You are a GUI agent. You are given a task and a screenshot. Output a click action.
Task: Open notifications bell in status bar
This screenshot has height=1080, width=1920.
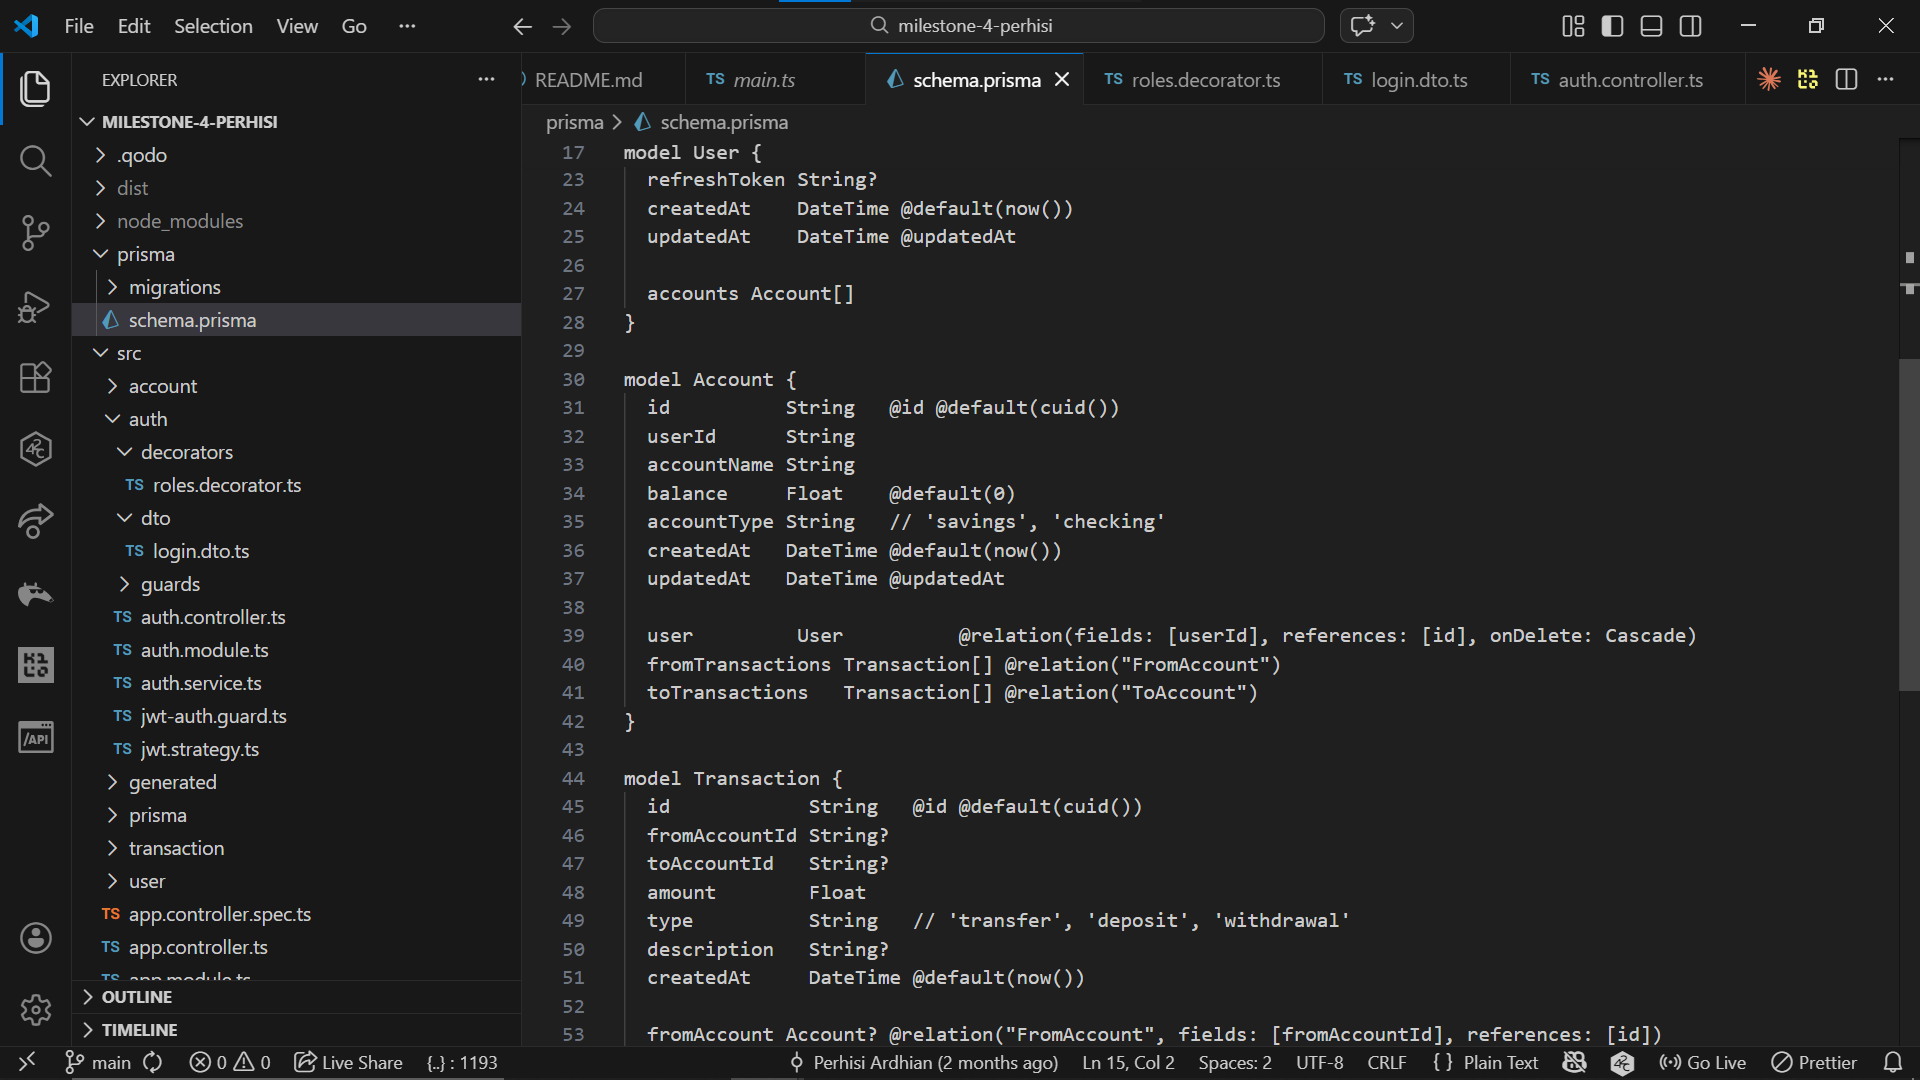(1892, 1062)
